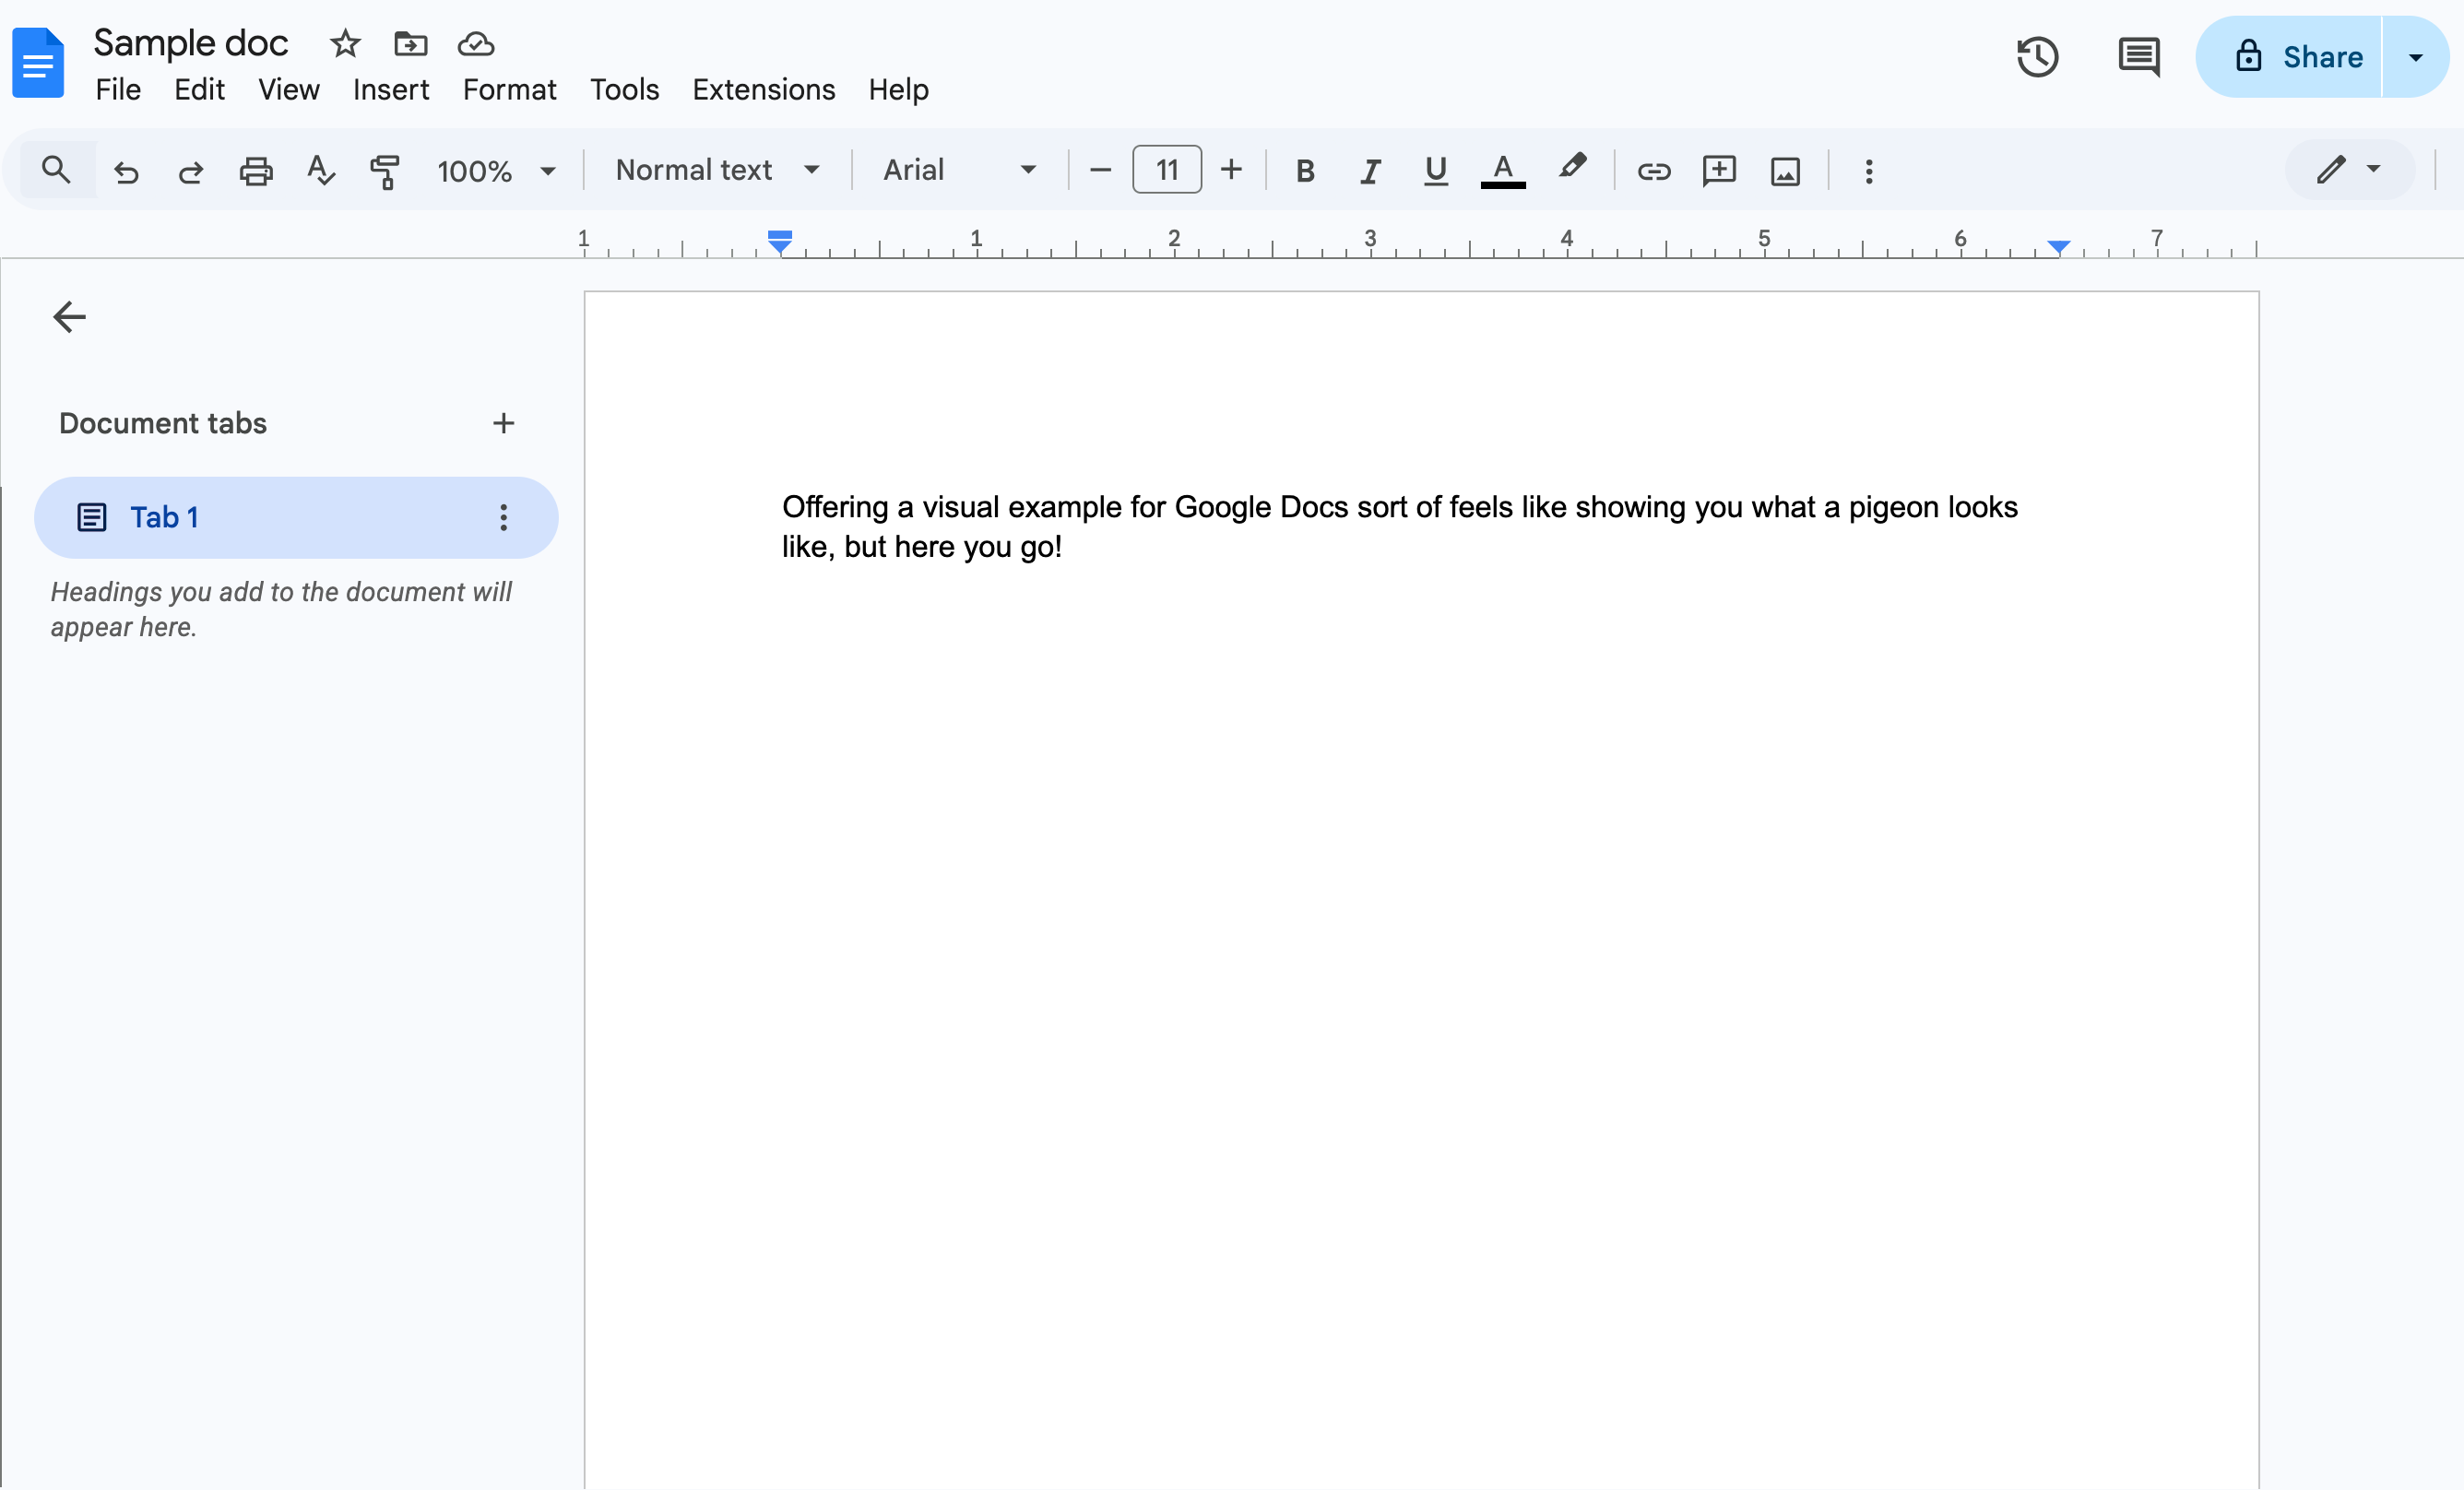Open the text color picker
Viewport: 2464px width, 1490px height.
click(x=1502, y=171)
